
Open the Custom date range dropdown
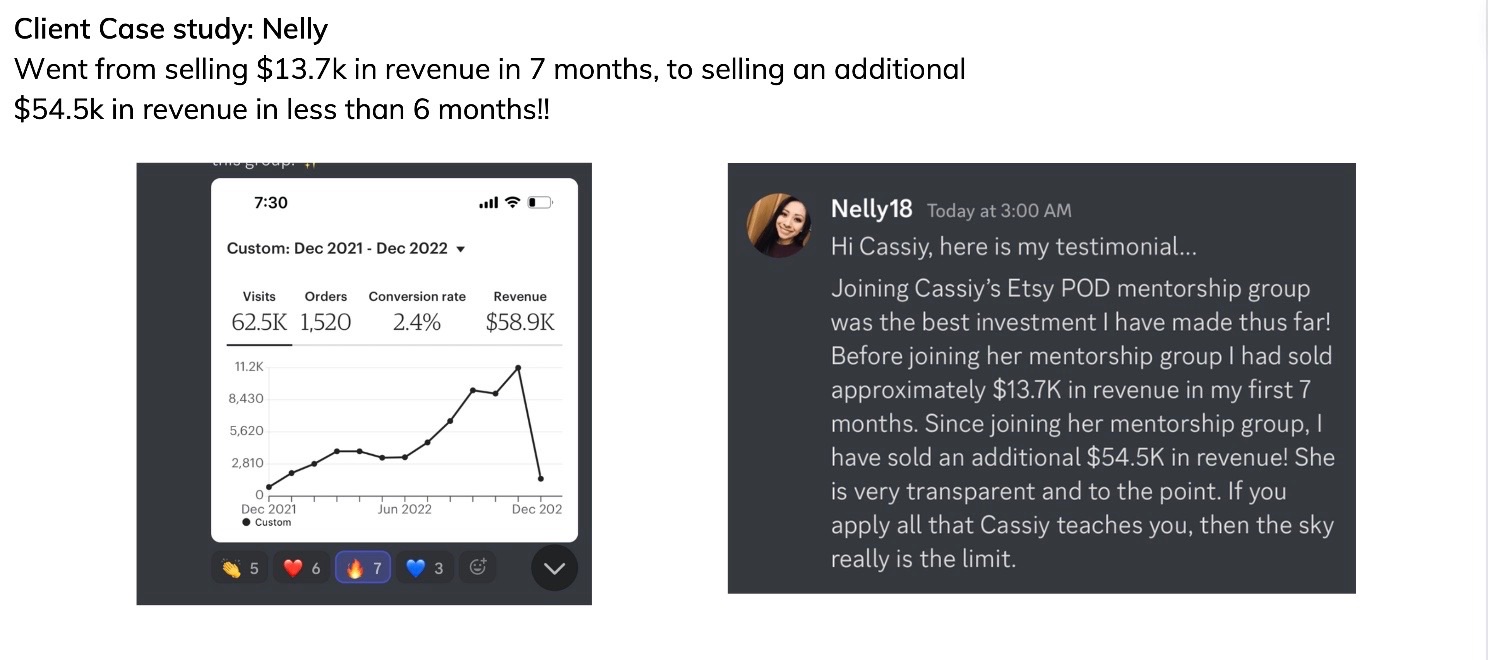[x=346, y=248]
